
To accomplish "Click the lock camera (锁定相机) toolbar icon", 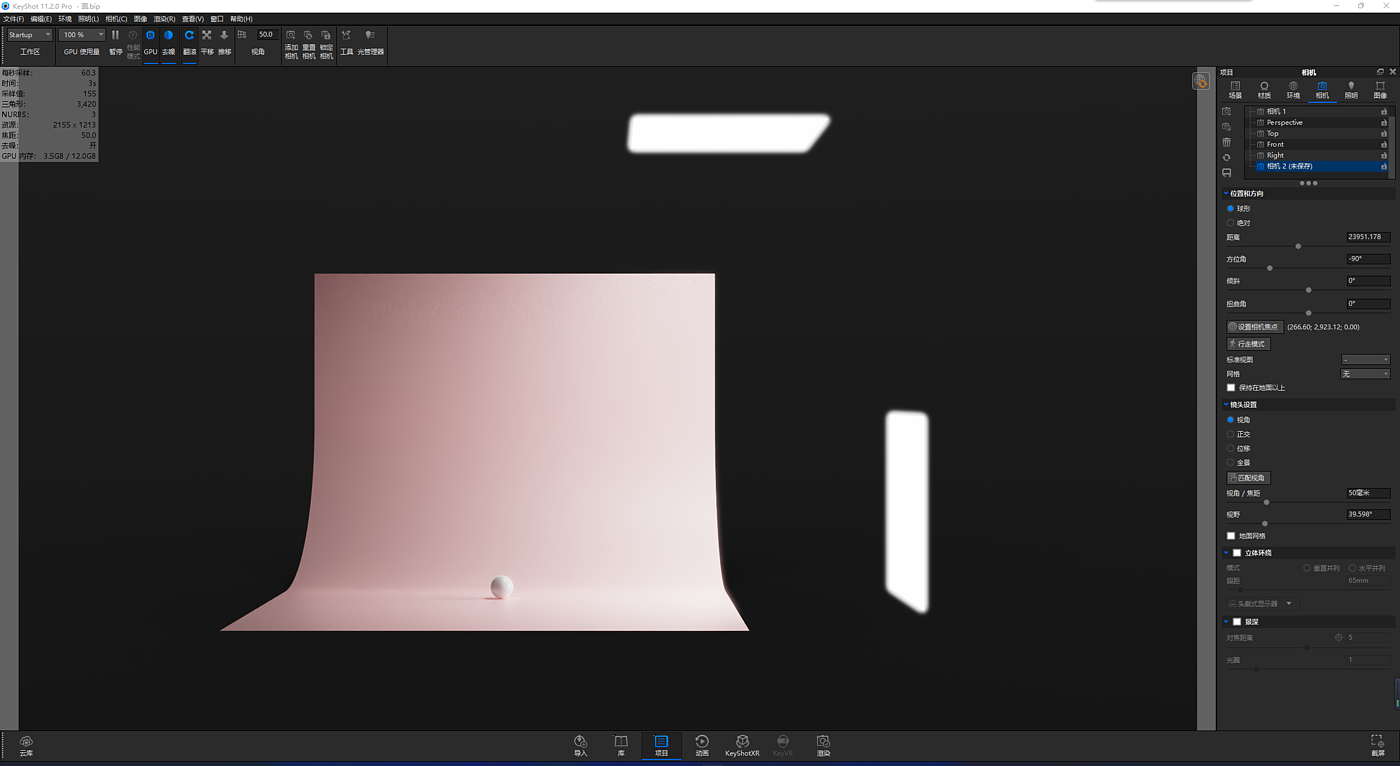I will (x=326, y=43).
